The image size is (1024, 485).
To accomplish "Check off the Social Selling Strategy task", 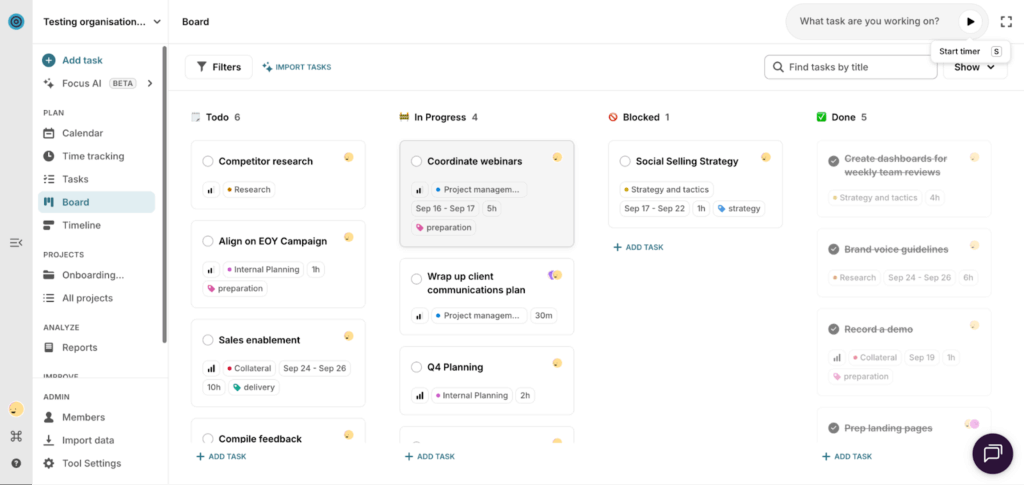I will coord(625,161).
